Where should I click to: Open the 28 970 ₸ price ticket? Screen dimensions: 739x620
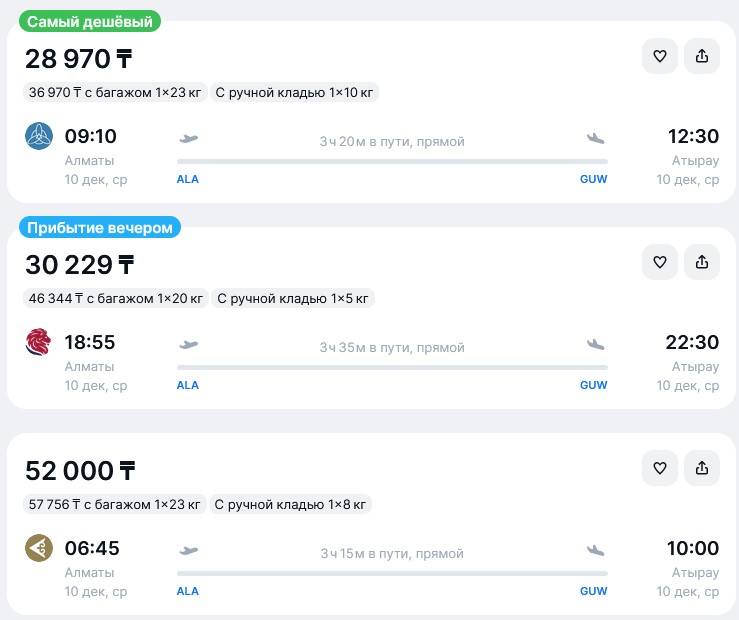(x=78, y=59)
